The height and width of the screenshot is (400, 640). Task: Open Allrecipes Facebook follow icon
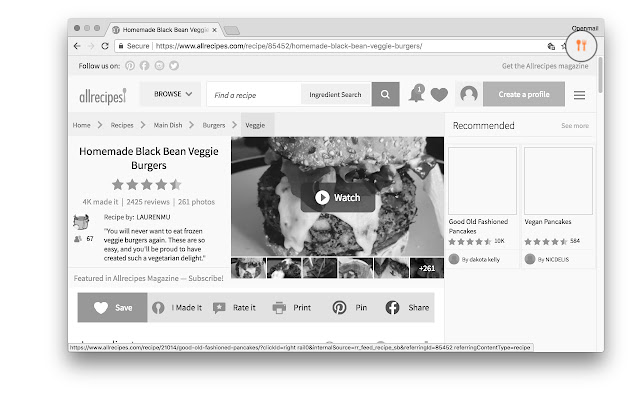pyautogui.click(x=144, y=66)
